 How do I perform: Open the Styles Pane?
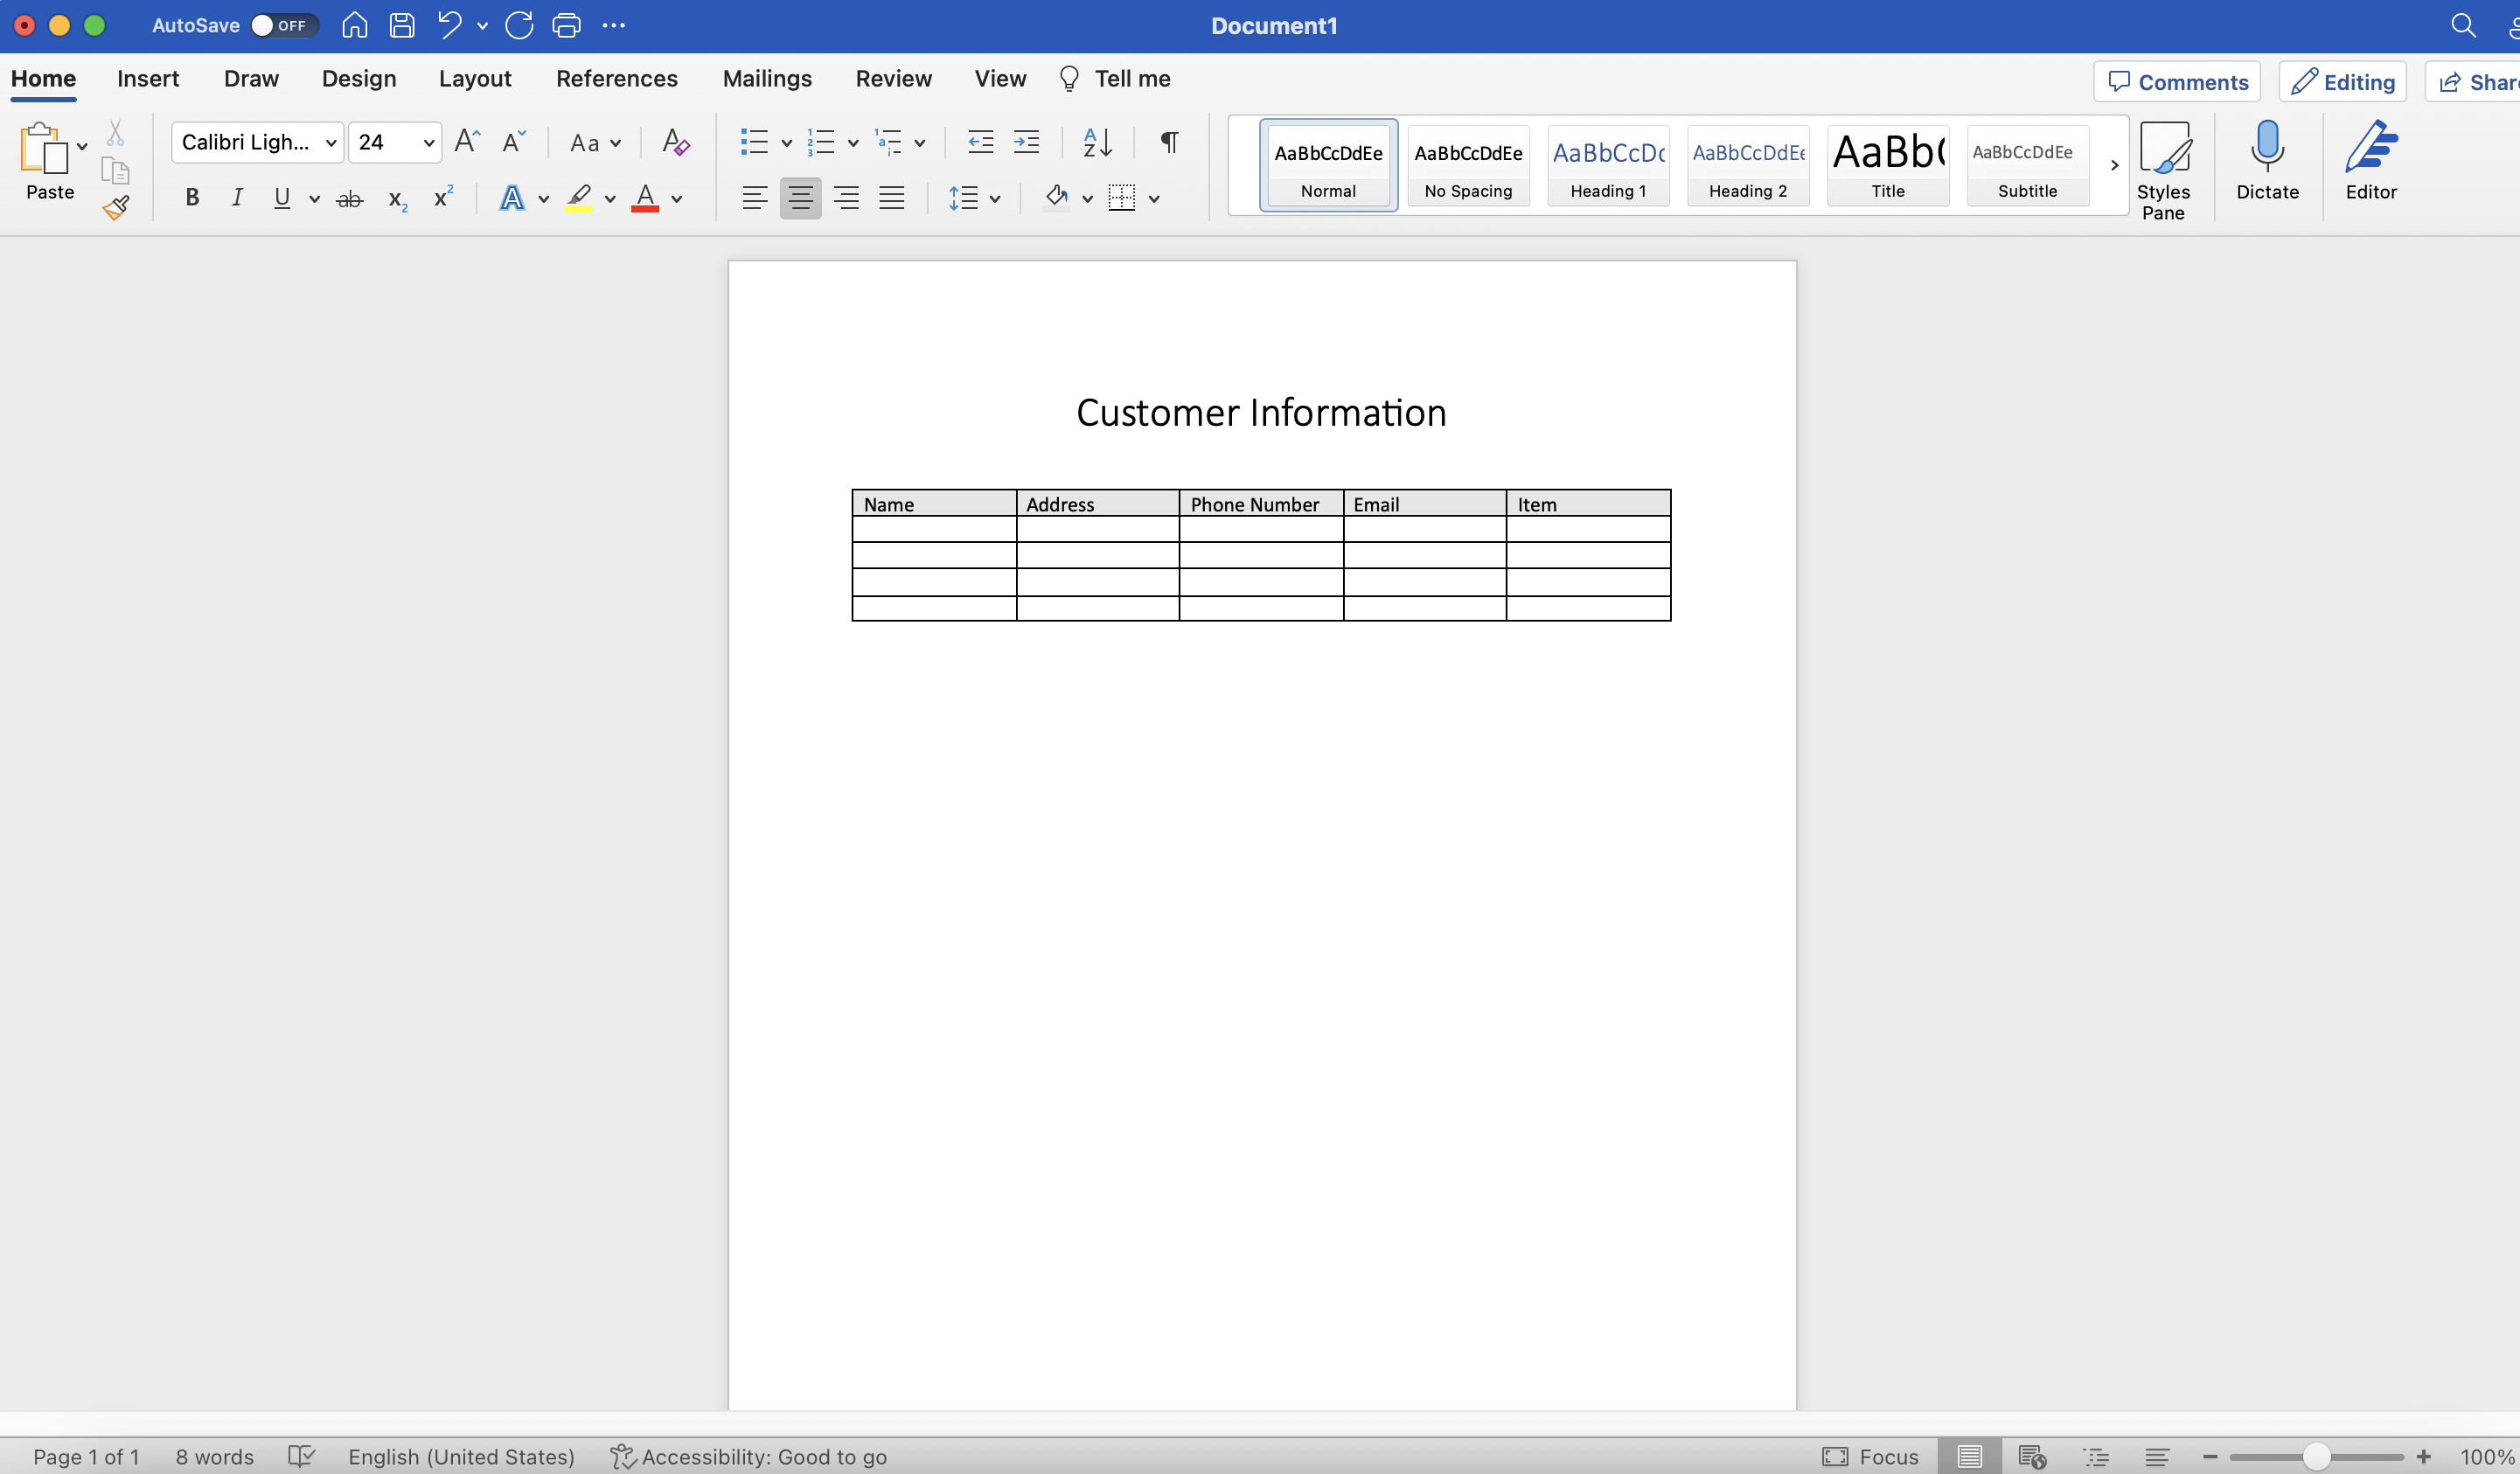click(2163, 170)
